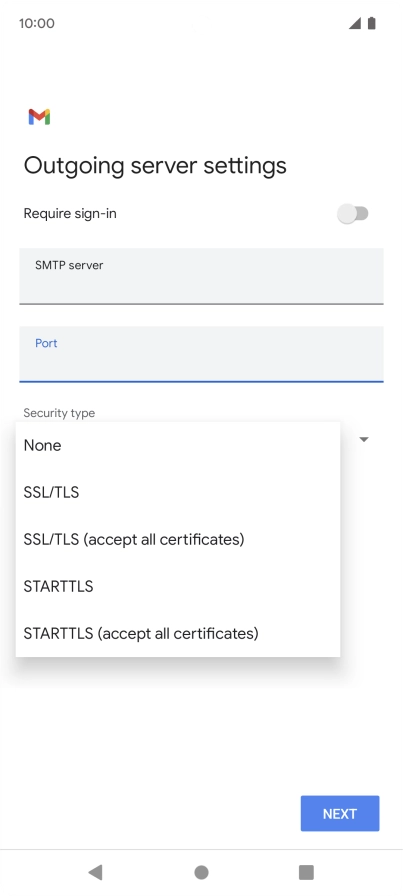Tap the NEXT button

tap(340, 813)
